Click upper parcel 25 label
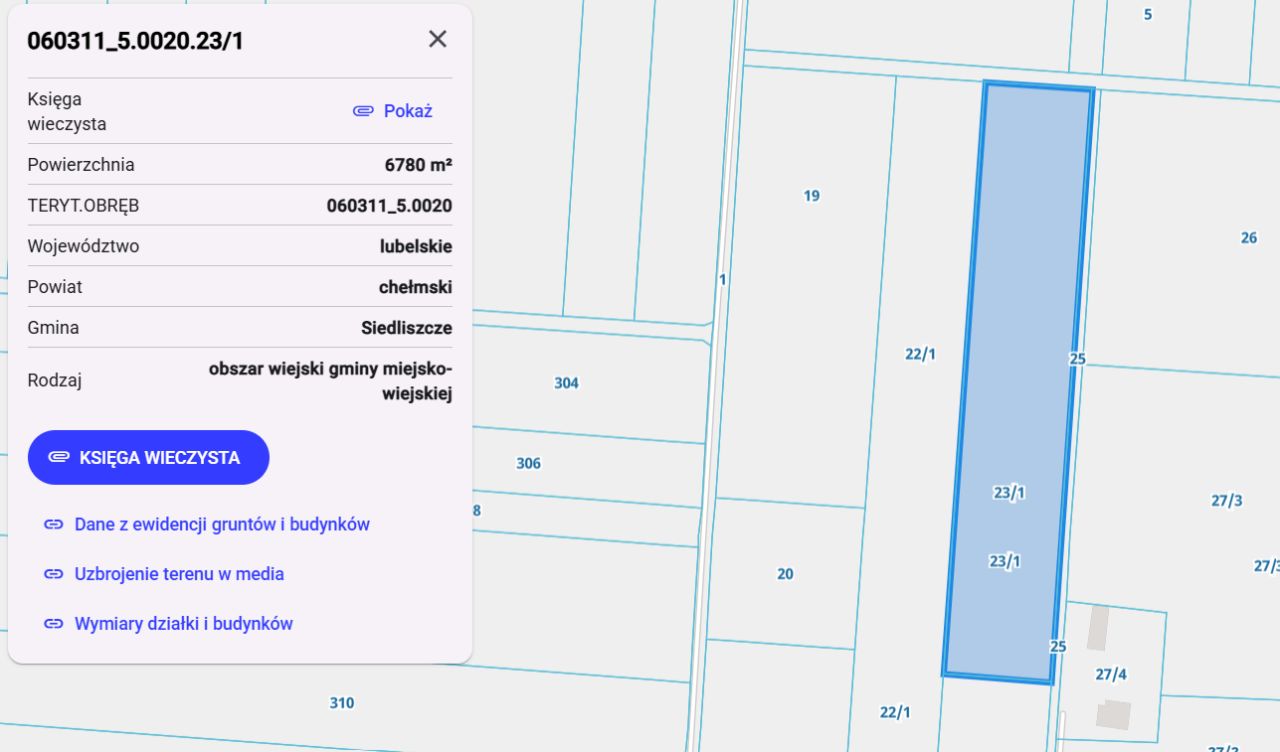Screen dimensions: 1280x752 [x=1077, y=359]
